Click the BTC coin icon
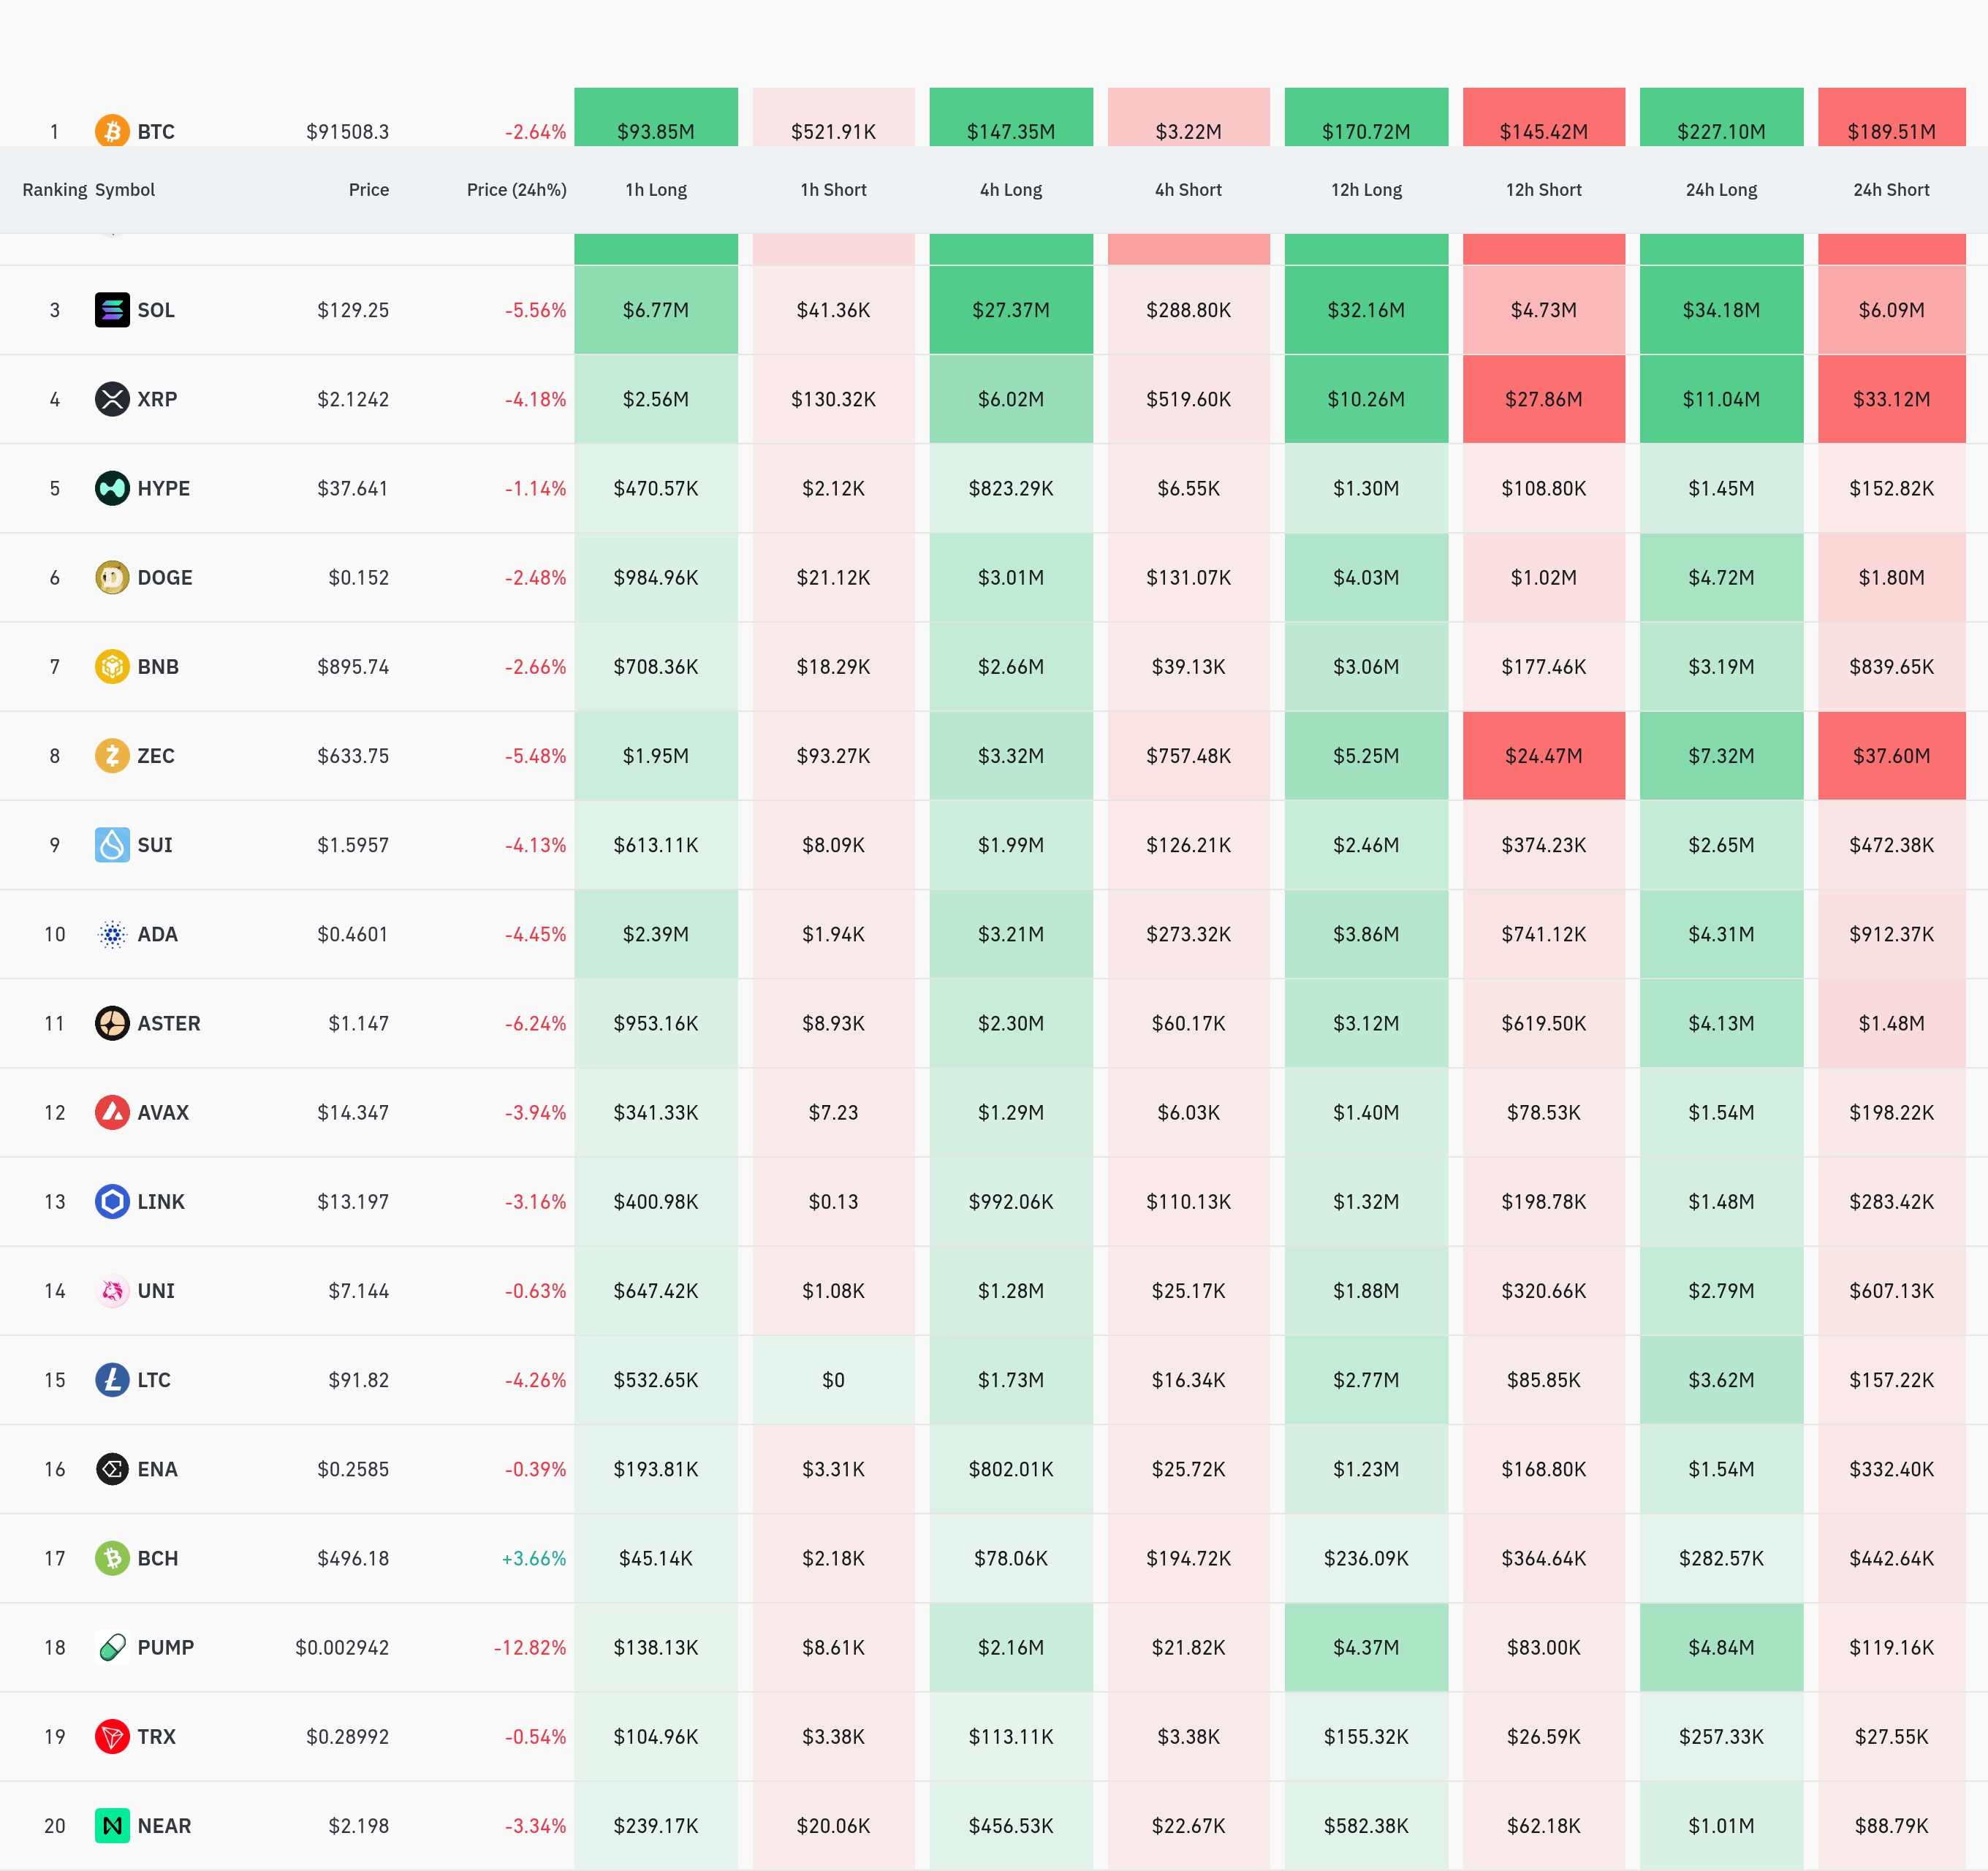1988x1871 pixels. click(112, 131)
